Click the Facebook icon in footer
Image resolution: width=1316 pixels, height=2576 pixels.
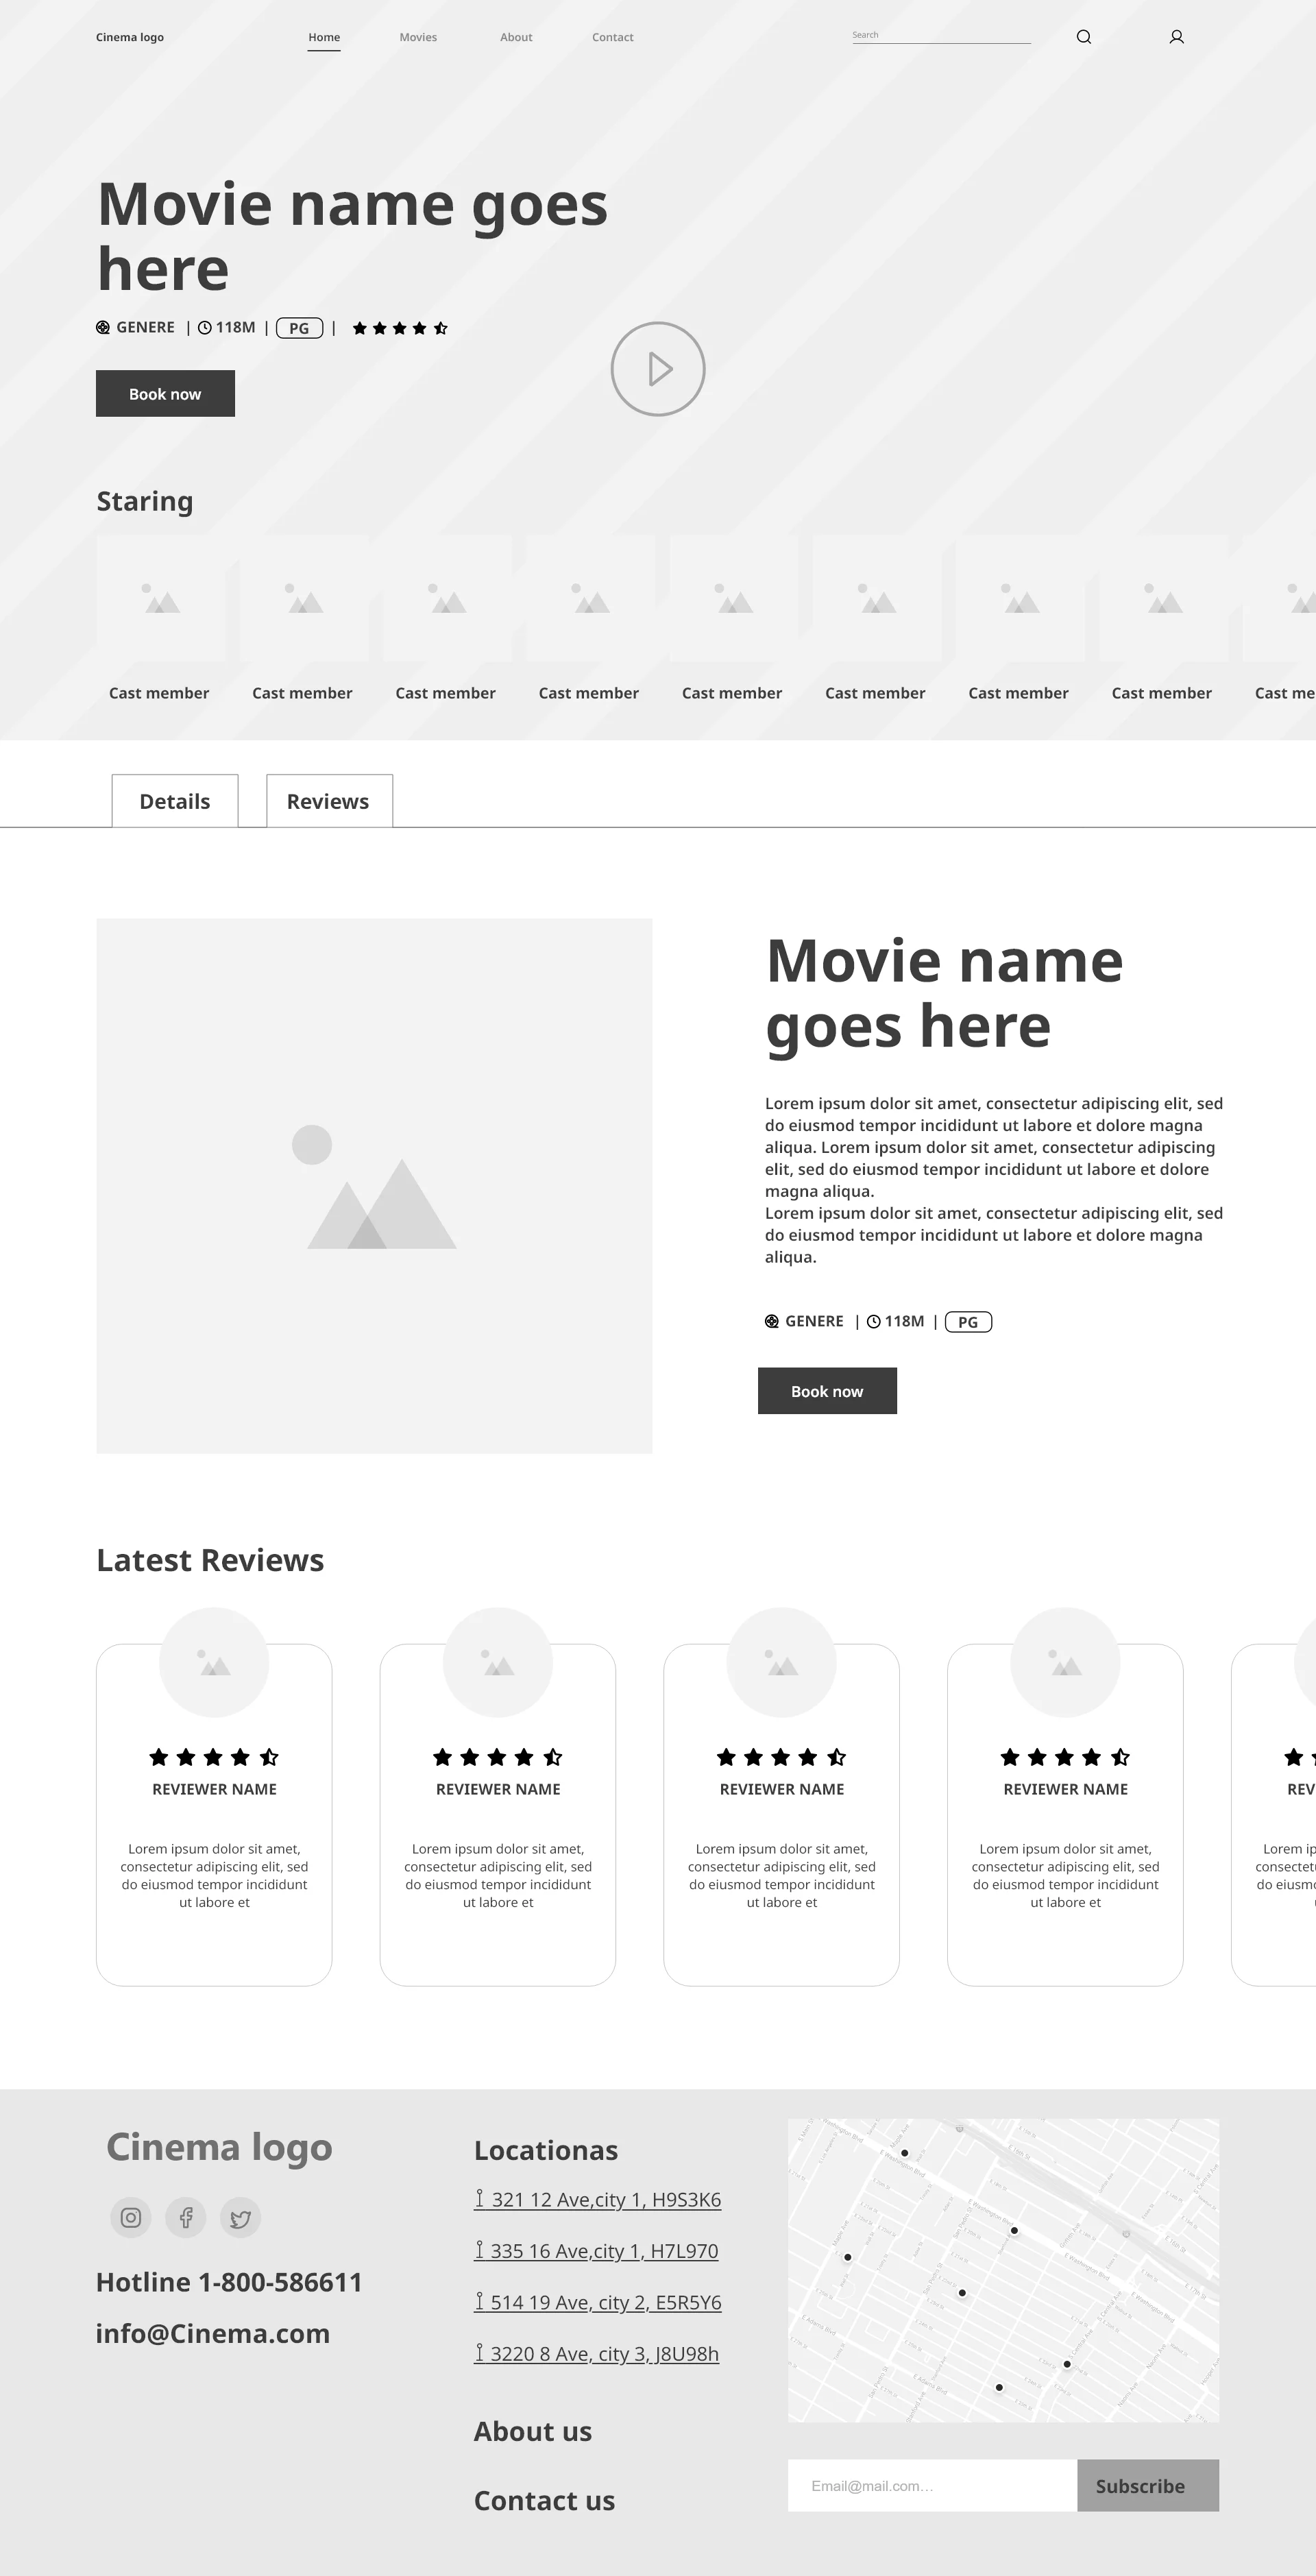[x=186, y=2218]
